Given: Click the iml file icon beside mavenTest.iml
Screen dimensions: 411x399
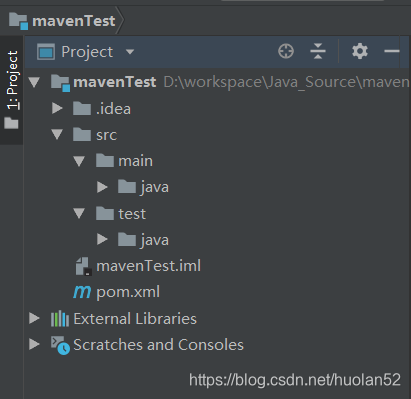Looking at the screenshot, I should pyautogui.click(x=83, y=266).
